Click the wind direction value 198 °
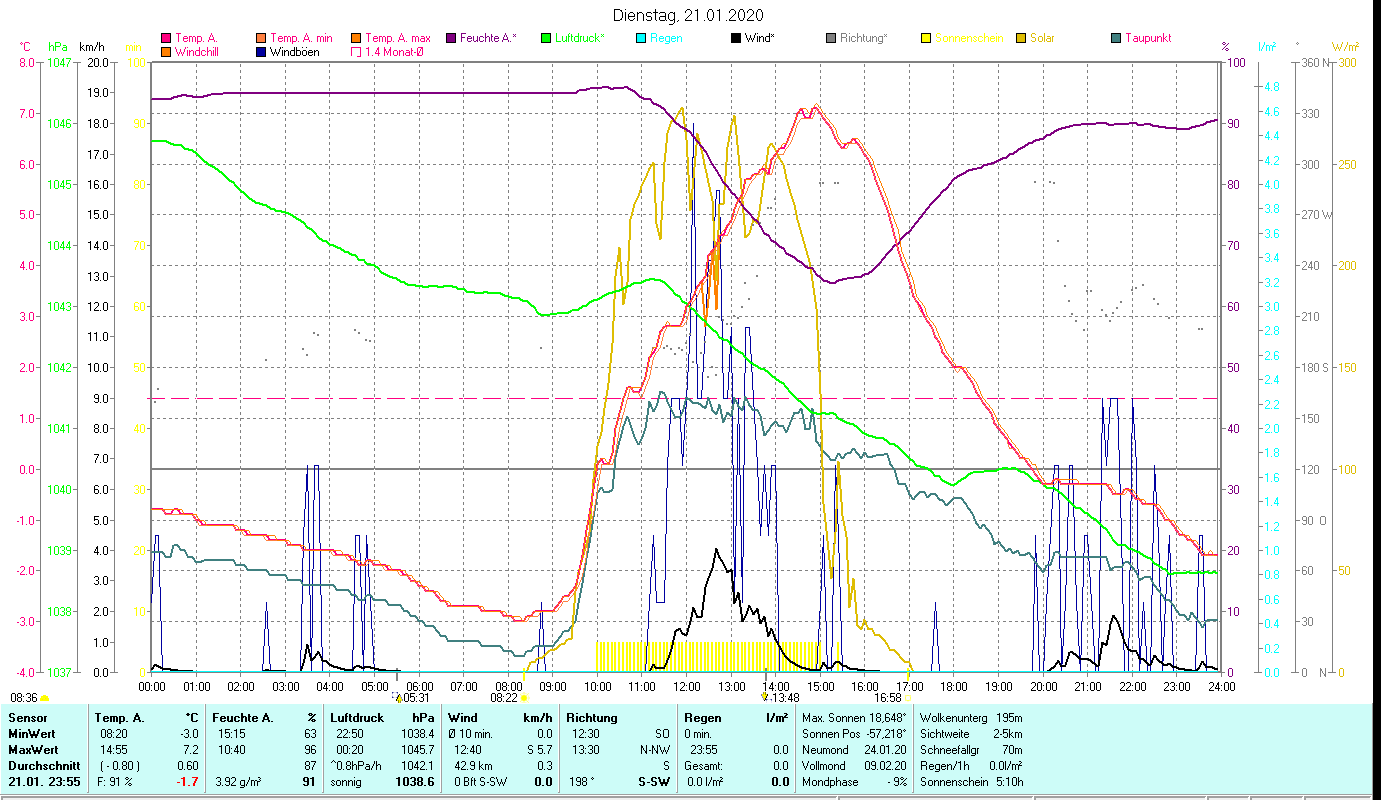This screenshot has width=1381, height=800. (583, 782)
